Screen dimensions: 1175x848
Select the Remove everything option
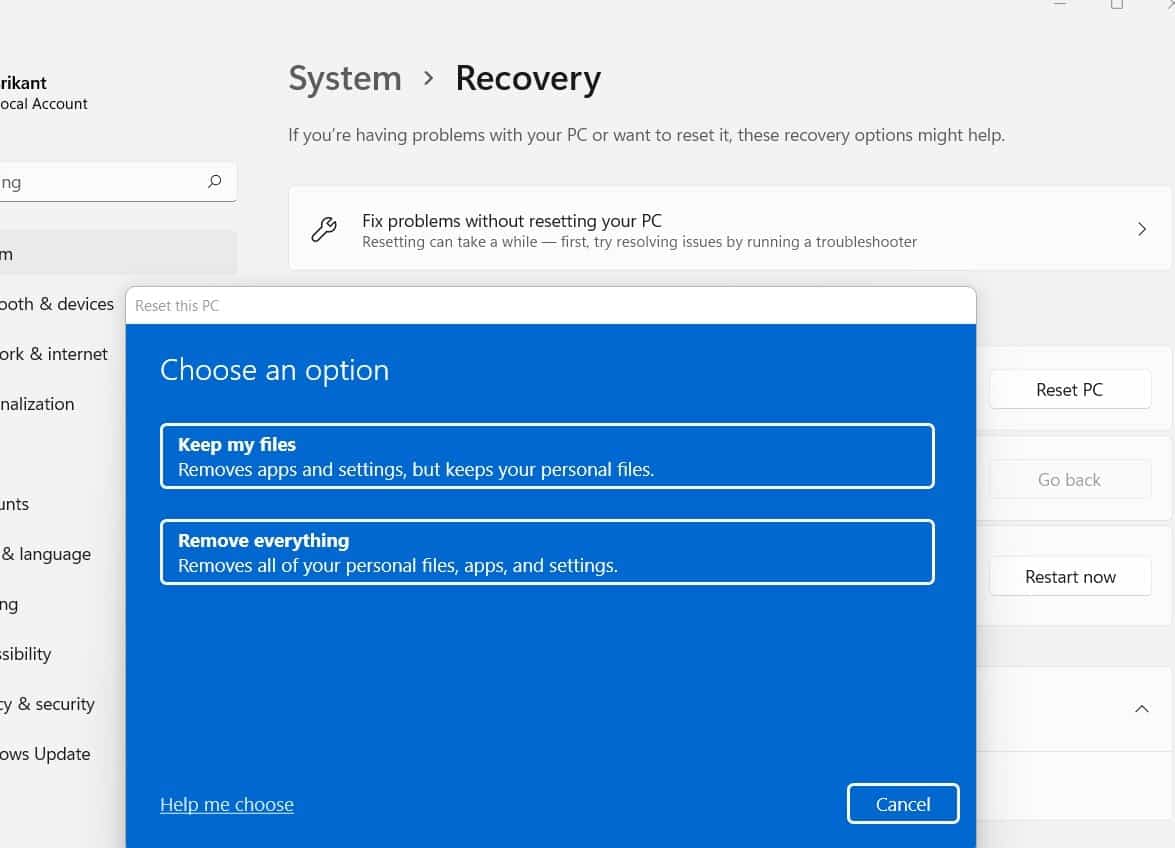click(547, 552)
